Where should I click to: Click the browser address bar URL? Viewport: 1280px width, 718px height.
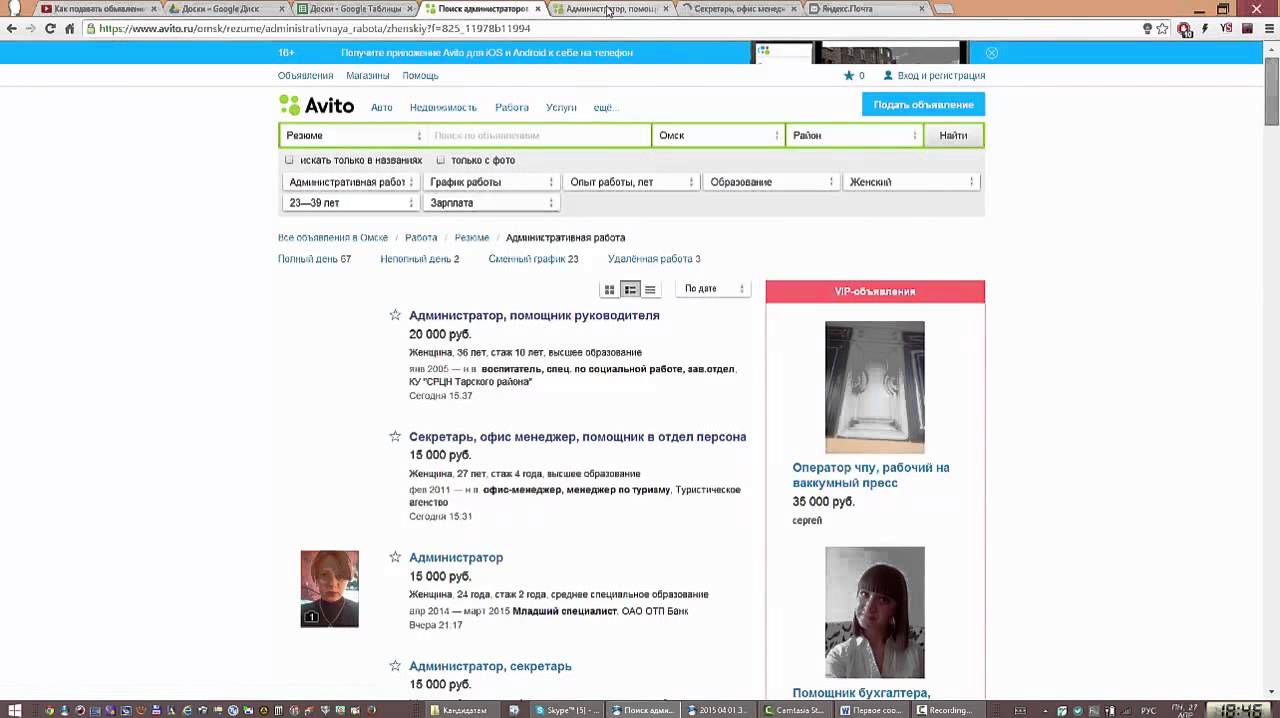click(x=315, y=29)
